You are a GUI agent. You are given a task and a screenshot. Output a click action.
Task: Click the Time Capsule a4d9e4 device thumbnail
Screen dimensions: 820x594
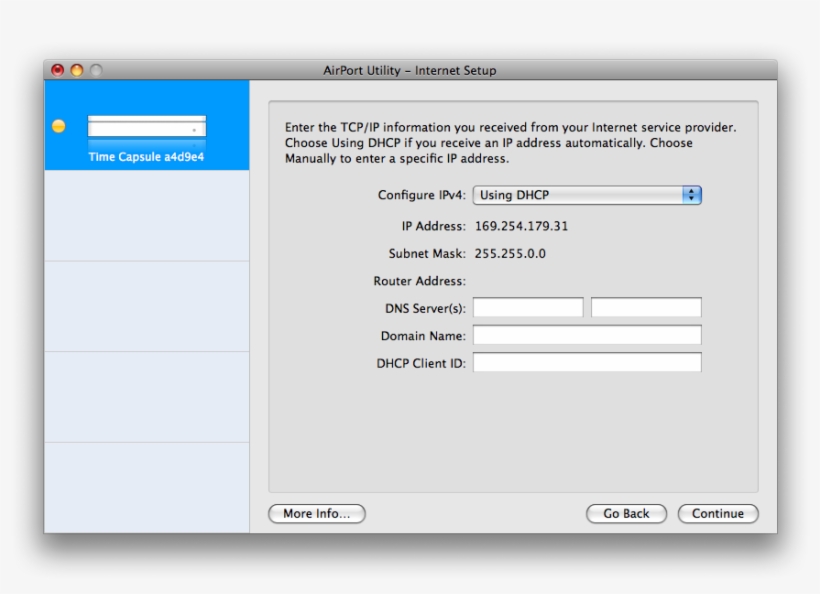coord(146,126)
